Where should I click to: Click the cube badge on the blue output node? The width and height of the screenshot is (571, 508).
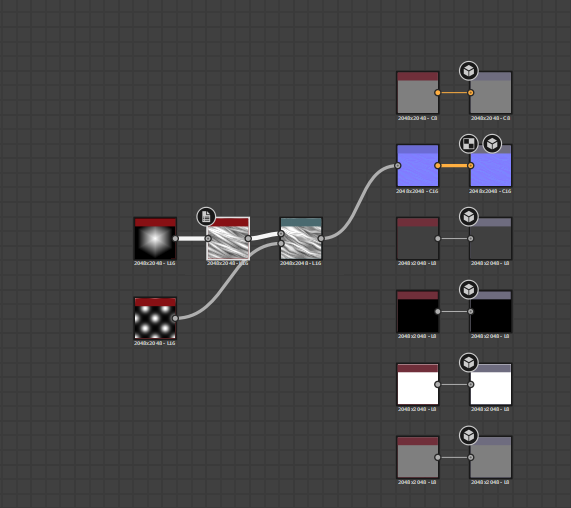point(492,144)
